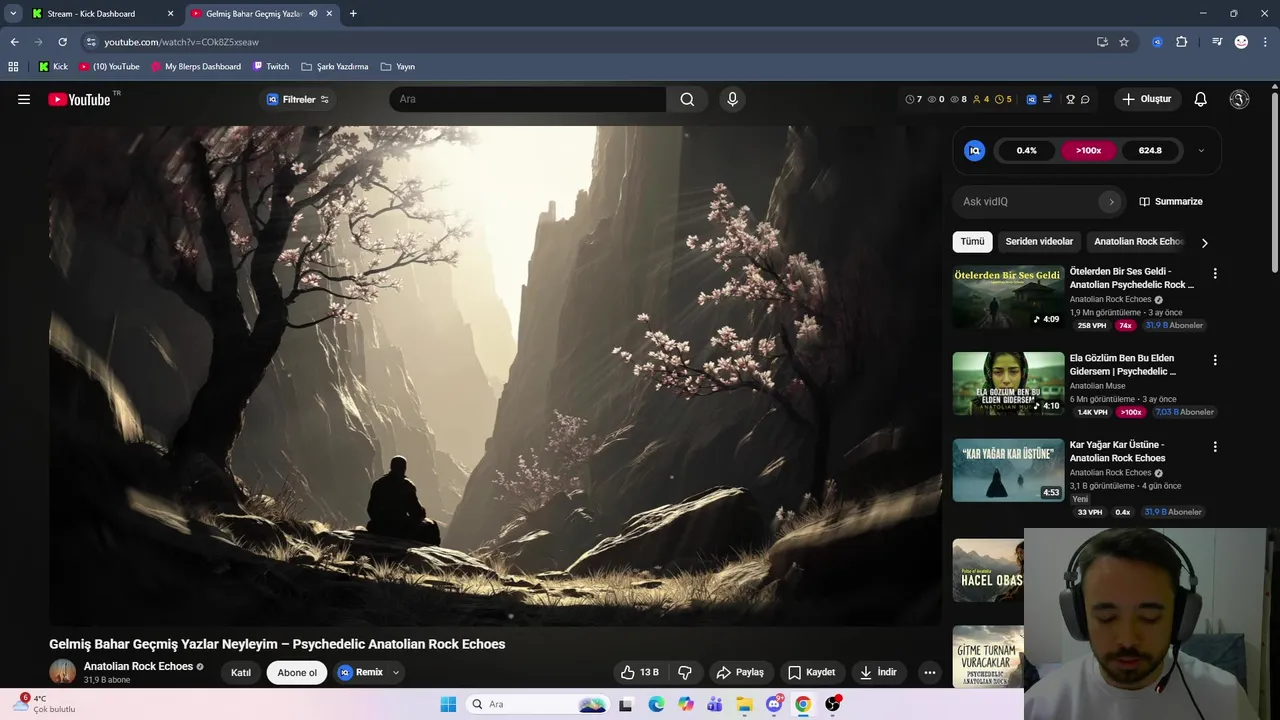The height and width of the screenshot is (720, 1280).
Task: Open Microsoft Edge from taskbar
Action: pos(656,704)
